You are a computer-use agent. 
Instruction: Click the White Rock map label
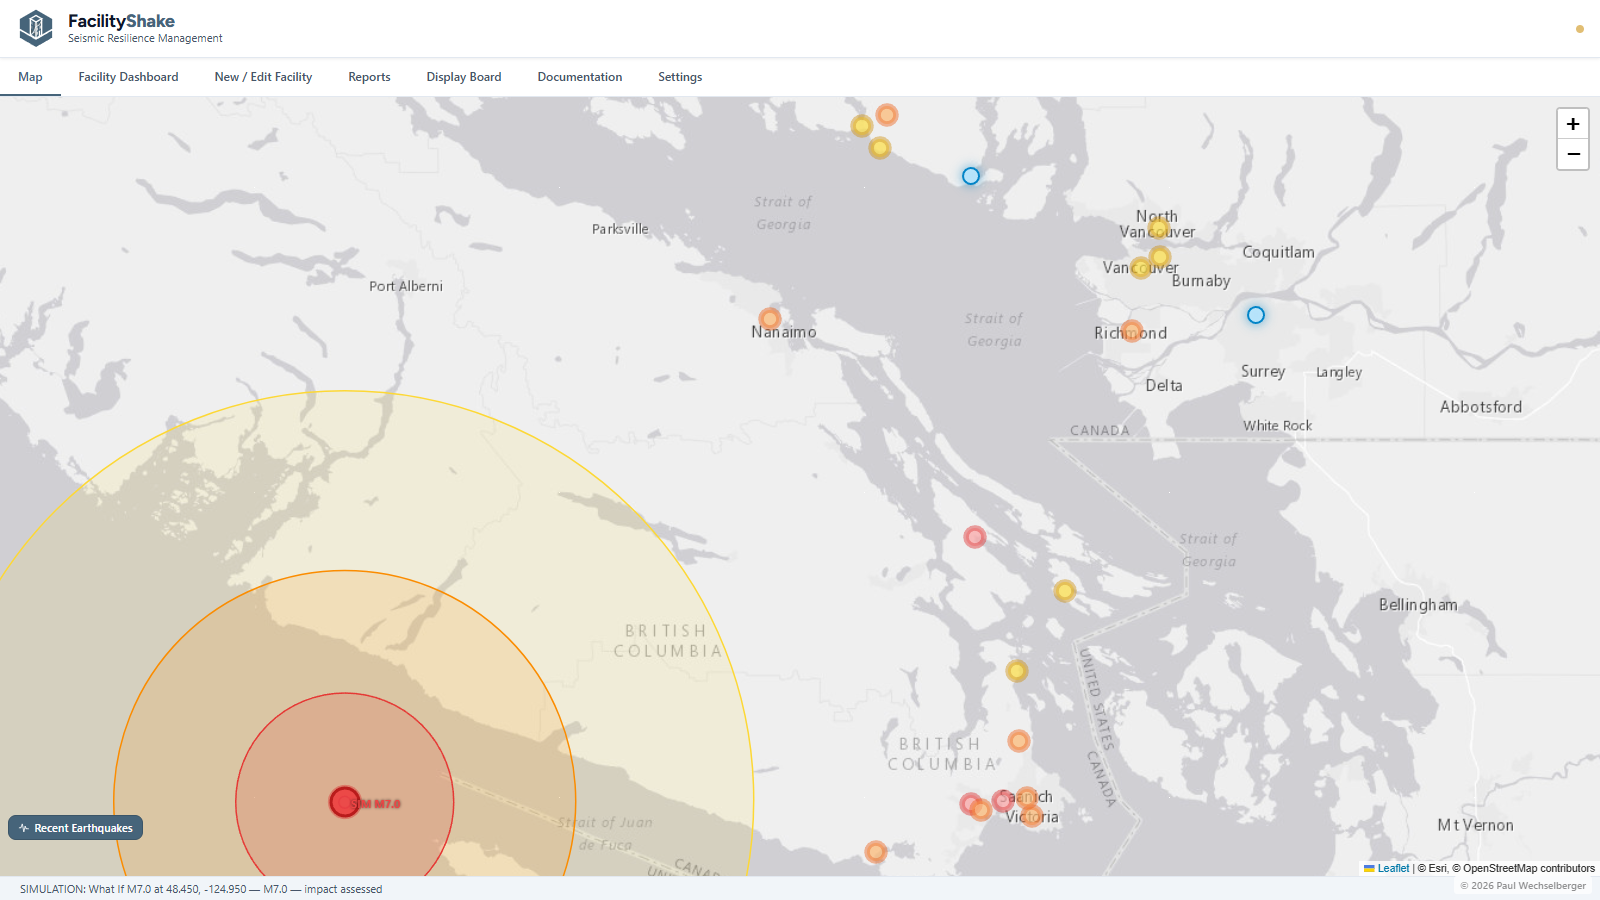[1277, 426]
